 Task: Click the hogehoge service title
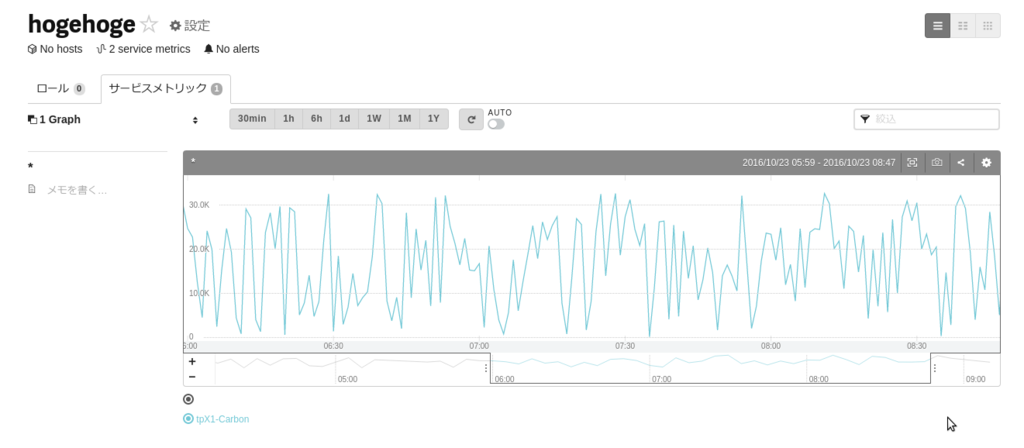(x=82, y=25)
